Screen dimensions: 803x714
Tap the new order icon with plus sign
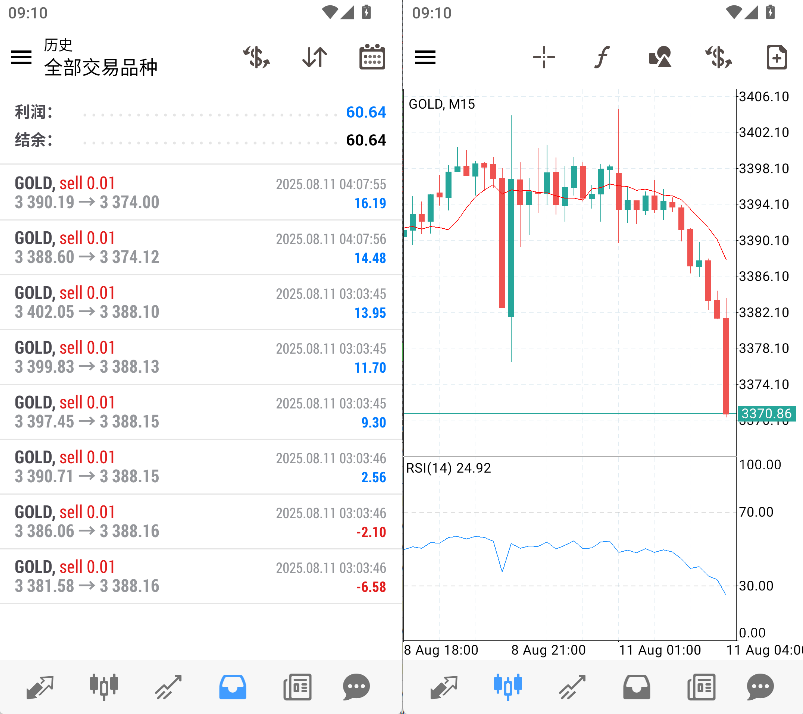[x=776, y=57]
